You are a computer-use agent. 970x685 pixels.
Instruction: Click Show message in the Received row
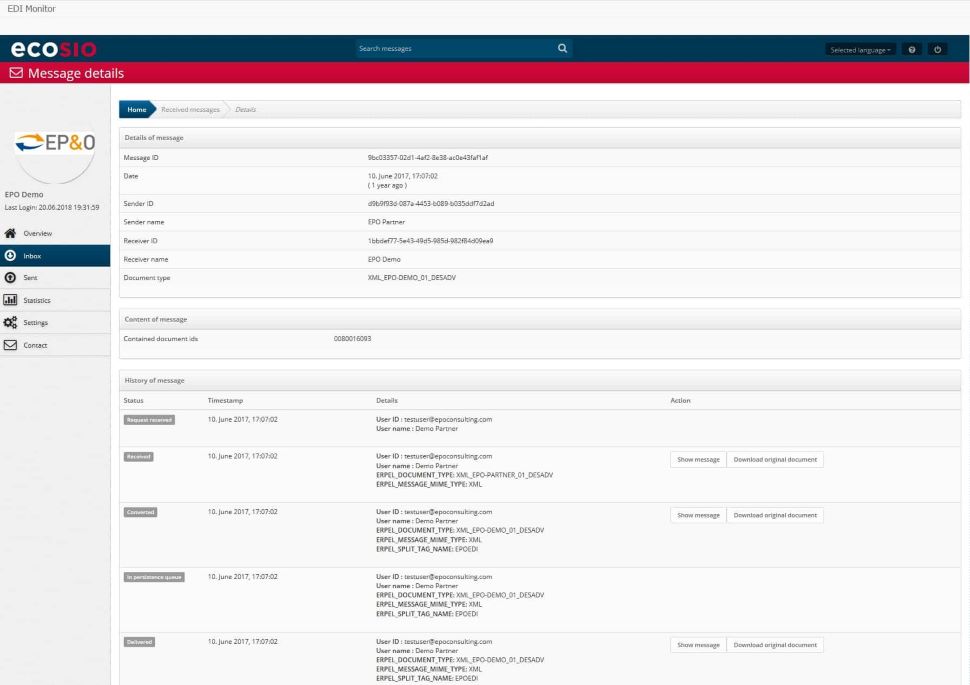(x=698, y=460)
